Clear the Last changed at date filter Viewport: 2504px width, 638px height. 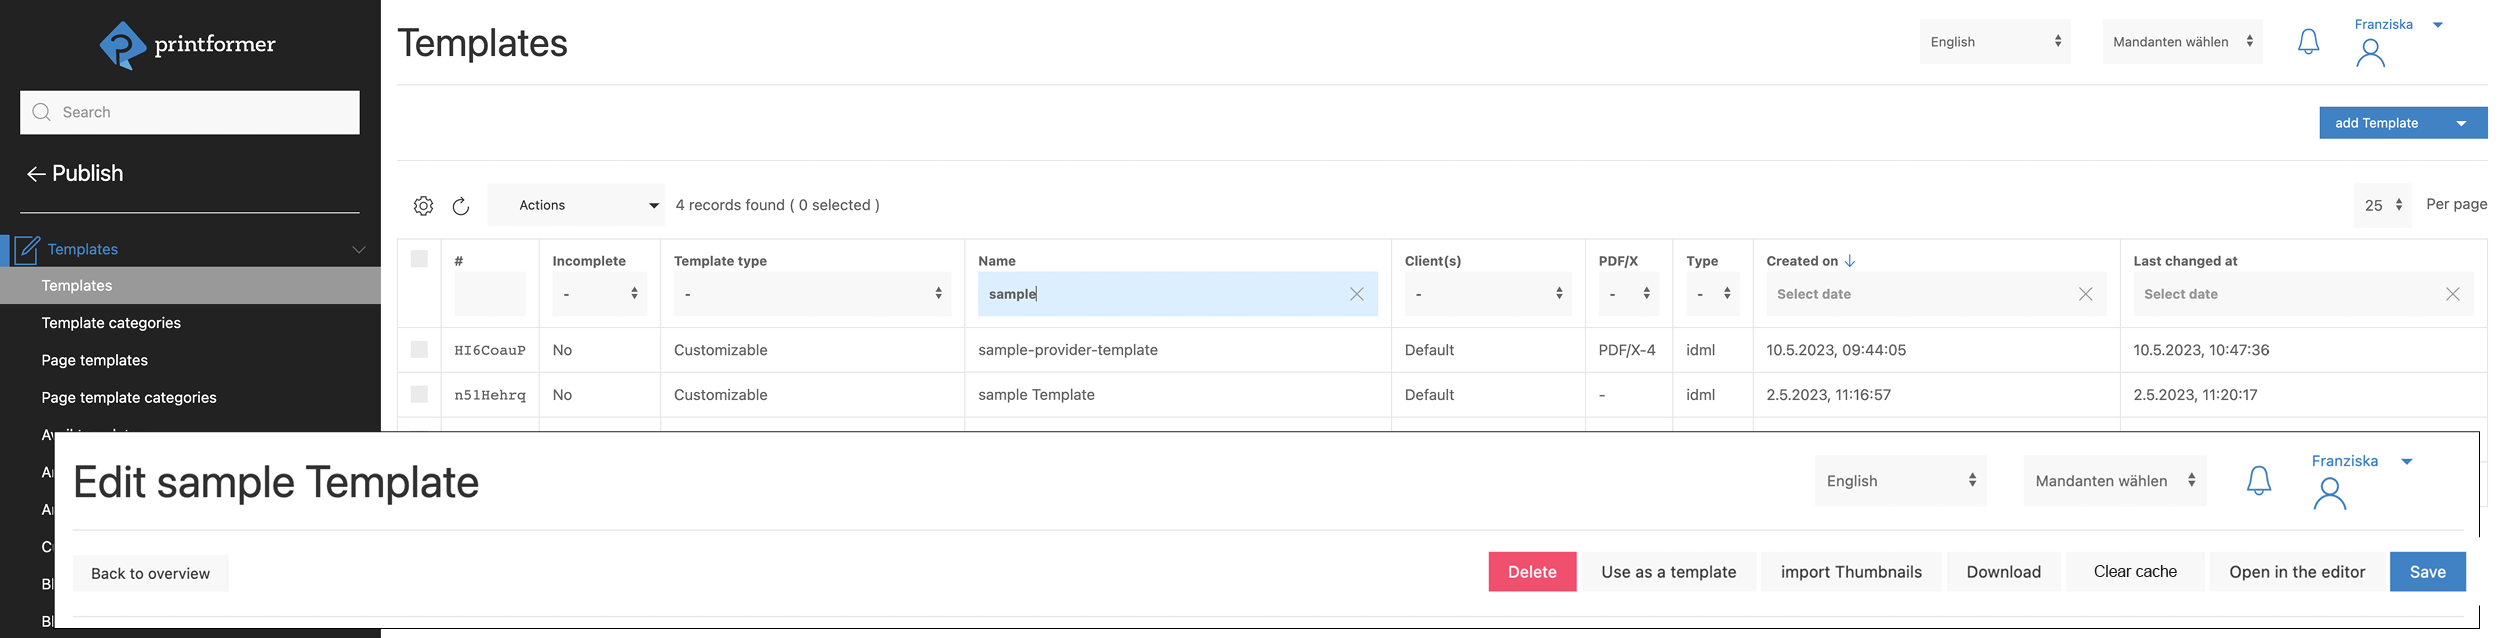(x=2452, y=294)
